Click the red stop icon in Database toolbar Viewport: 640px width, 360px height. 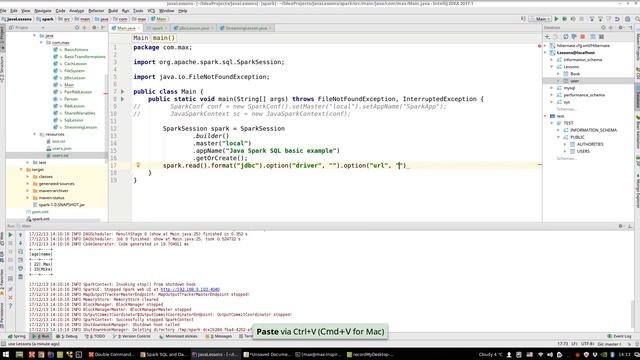[x=583, y=37]
